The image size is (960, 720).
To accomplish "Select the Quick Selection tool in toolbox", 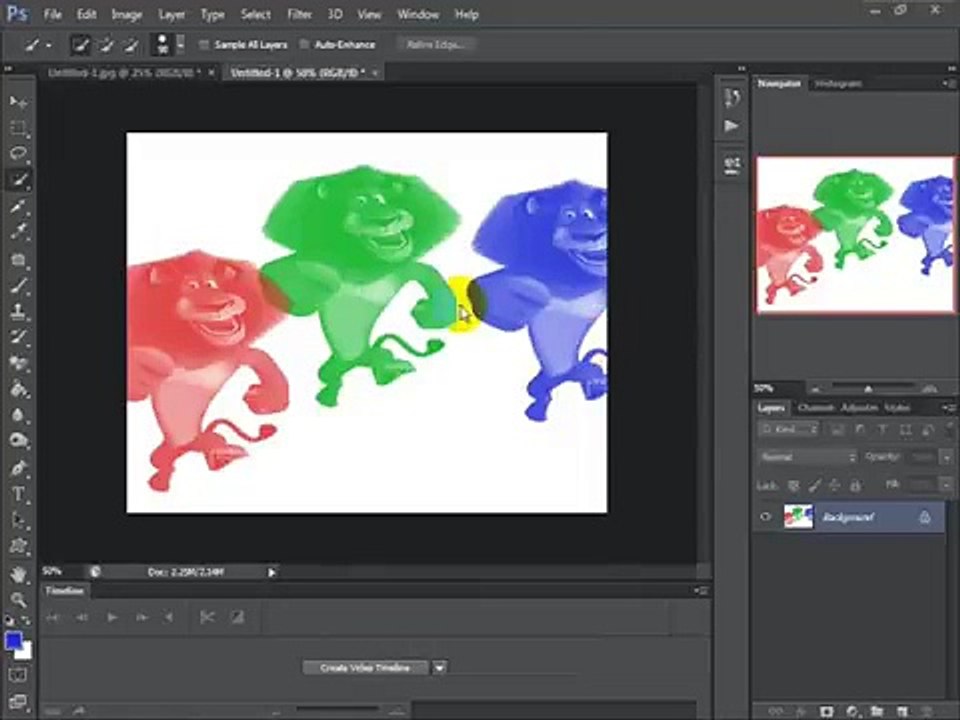I will (18, 179).
